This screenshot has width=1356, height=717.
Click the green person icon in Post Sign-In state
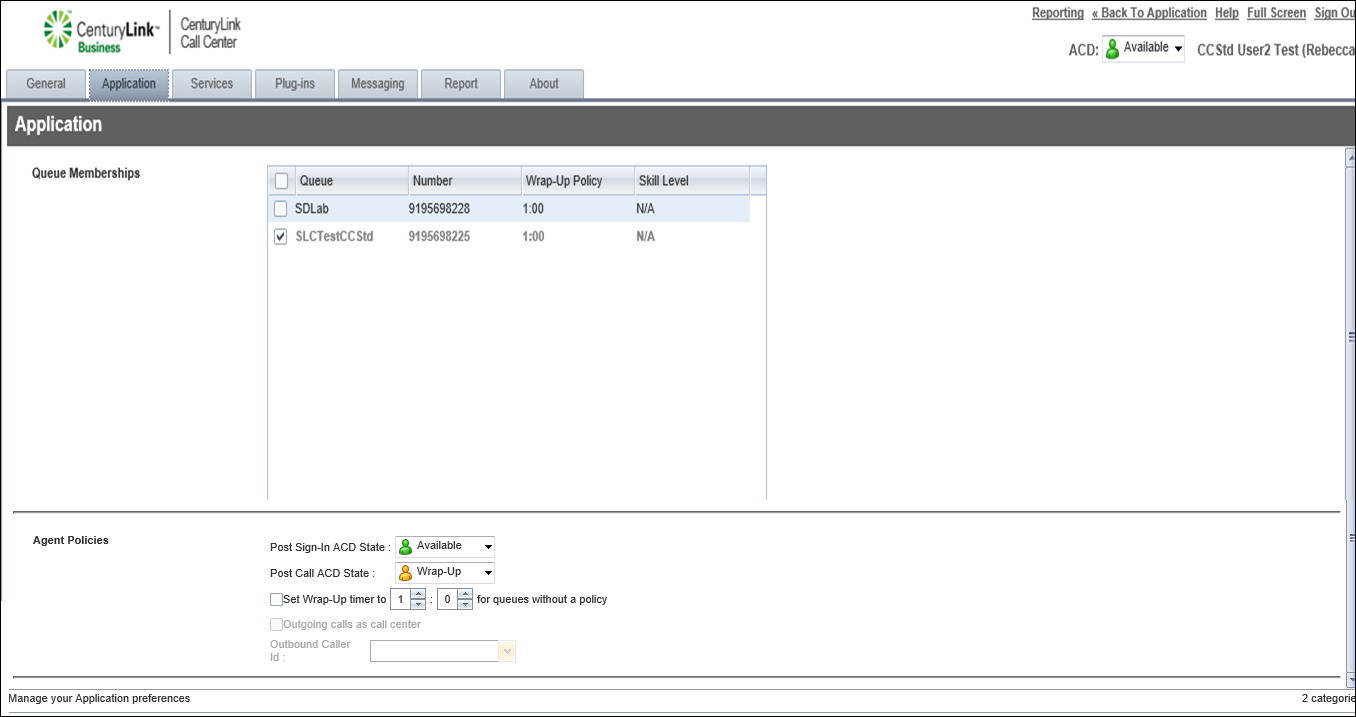pyautogui.click(x=405, y=547)
